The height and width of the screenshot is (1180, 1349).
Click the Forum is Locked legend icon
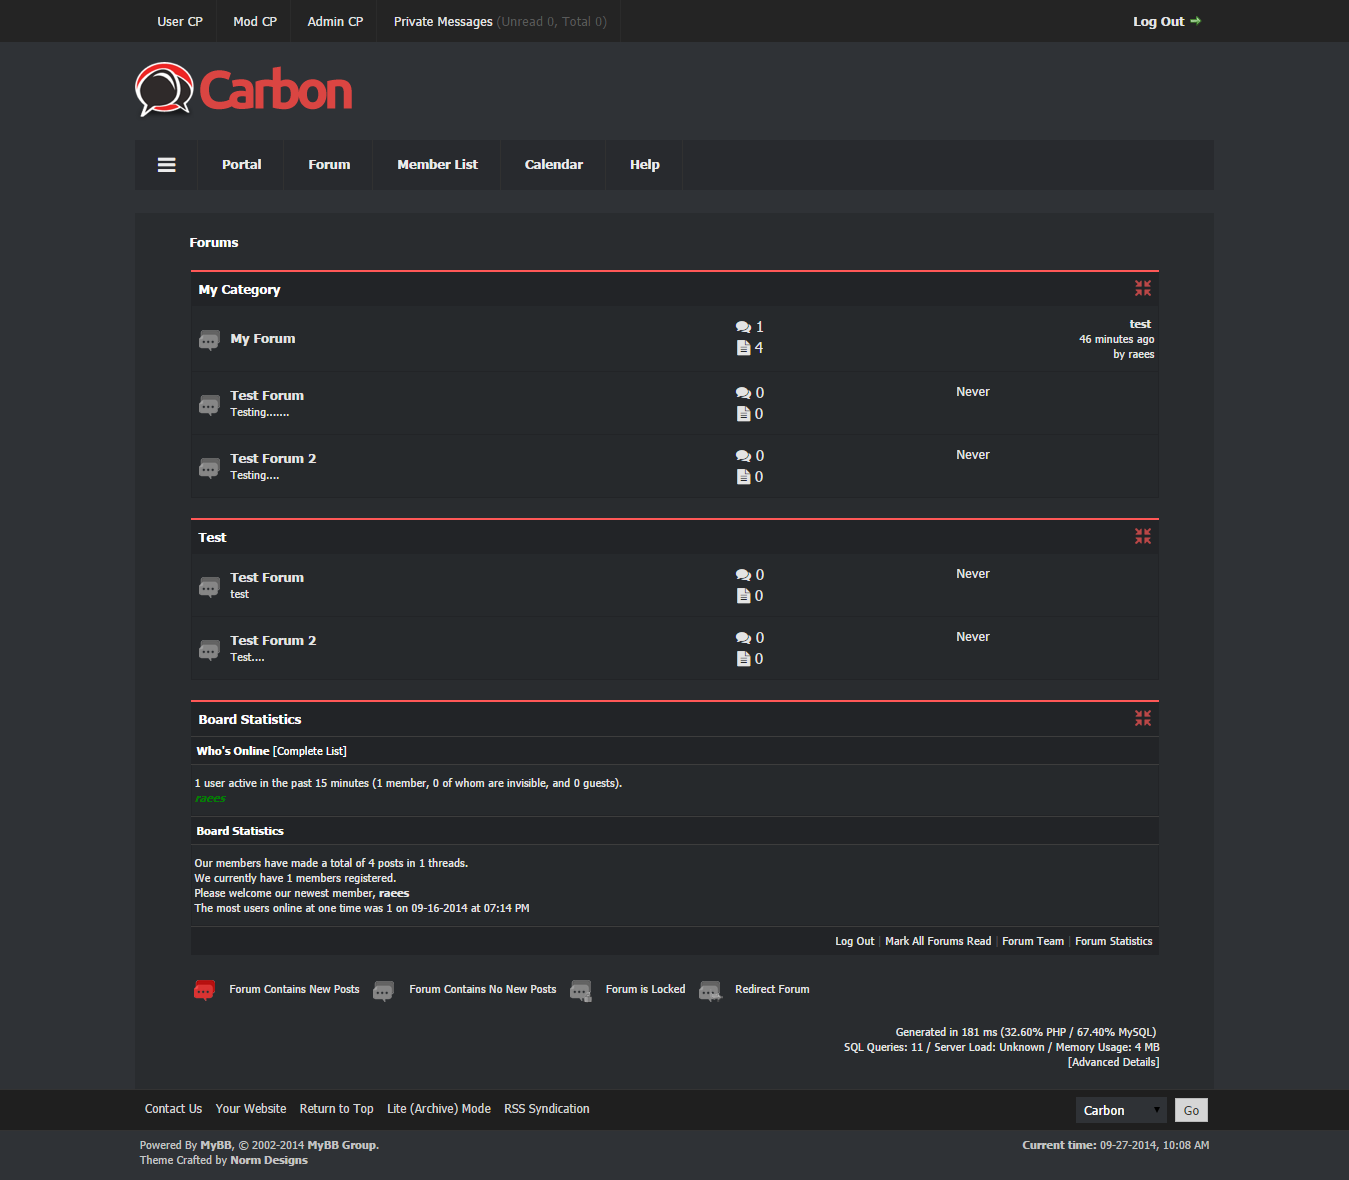tap(581, 990)
